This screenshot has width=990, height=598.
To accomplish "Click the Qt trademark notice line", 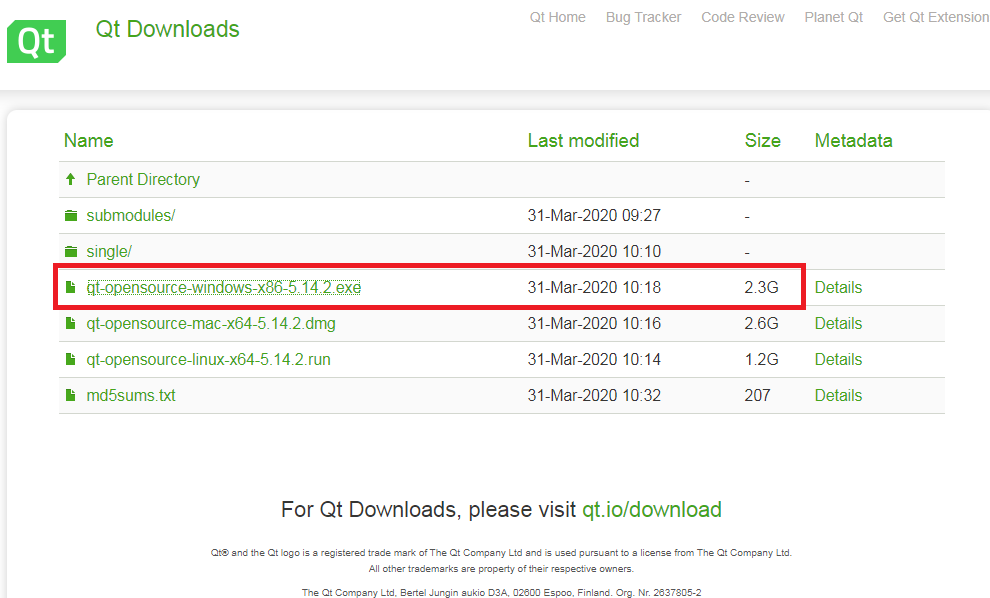I will (501, 553).
